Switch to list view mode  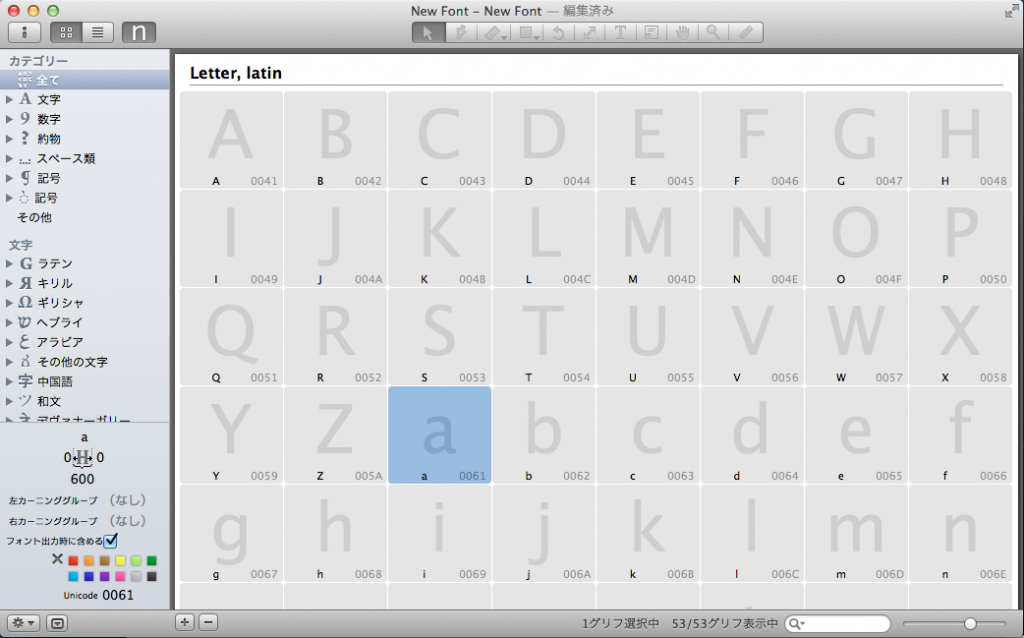tap(97, 32)
